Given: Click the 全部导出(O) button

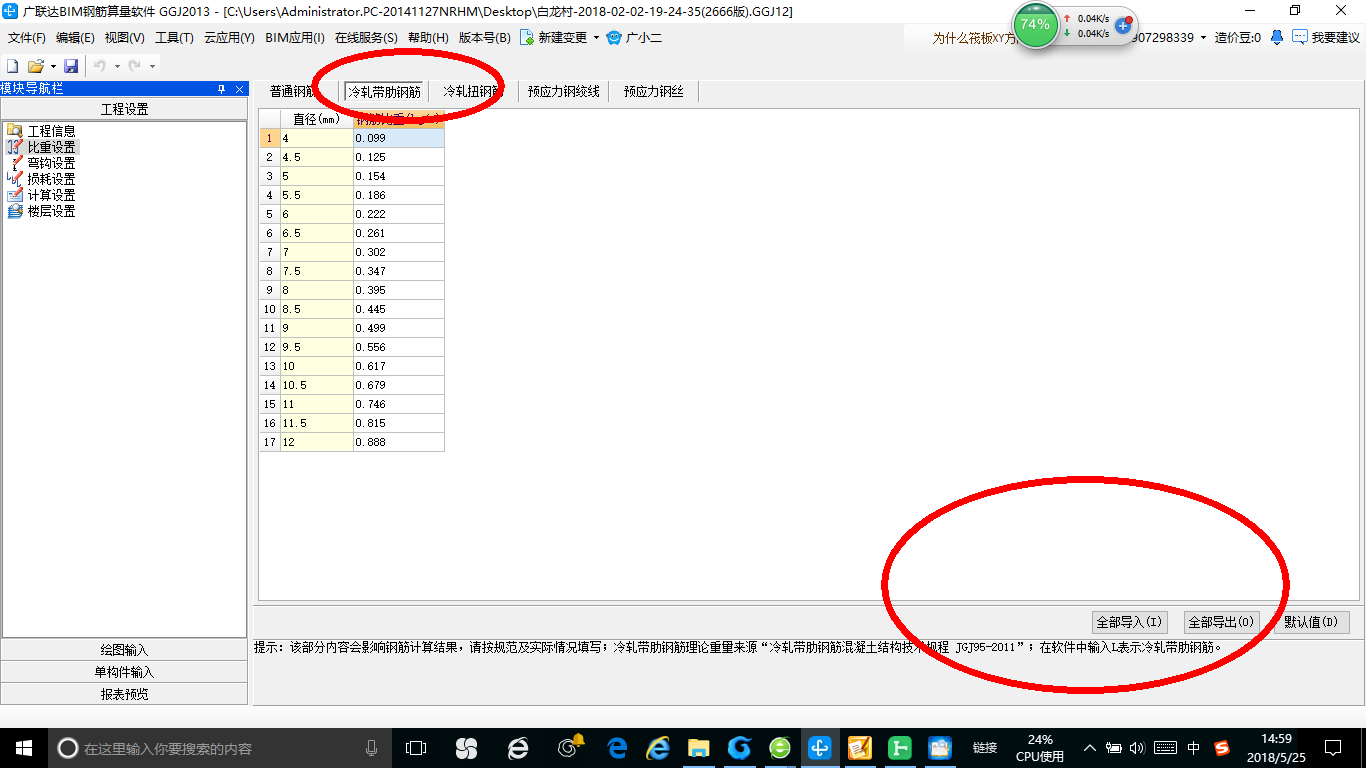Looking at the screenshot, I should click(x=1221, y=622).
